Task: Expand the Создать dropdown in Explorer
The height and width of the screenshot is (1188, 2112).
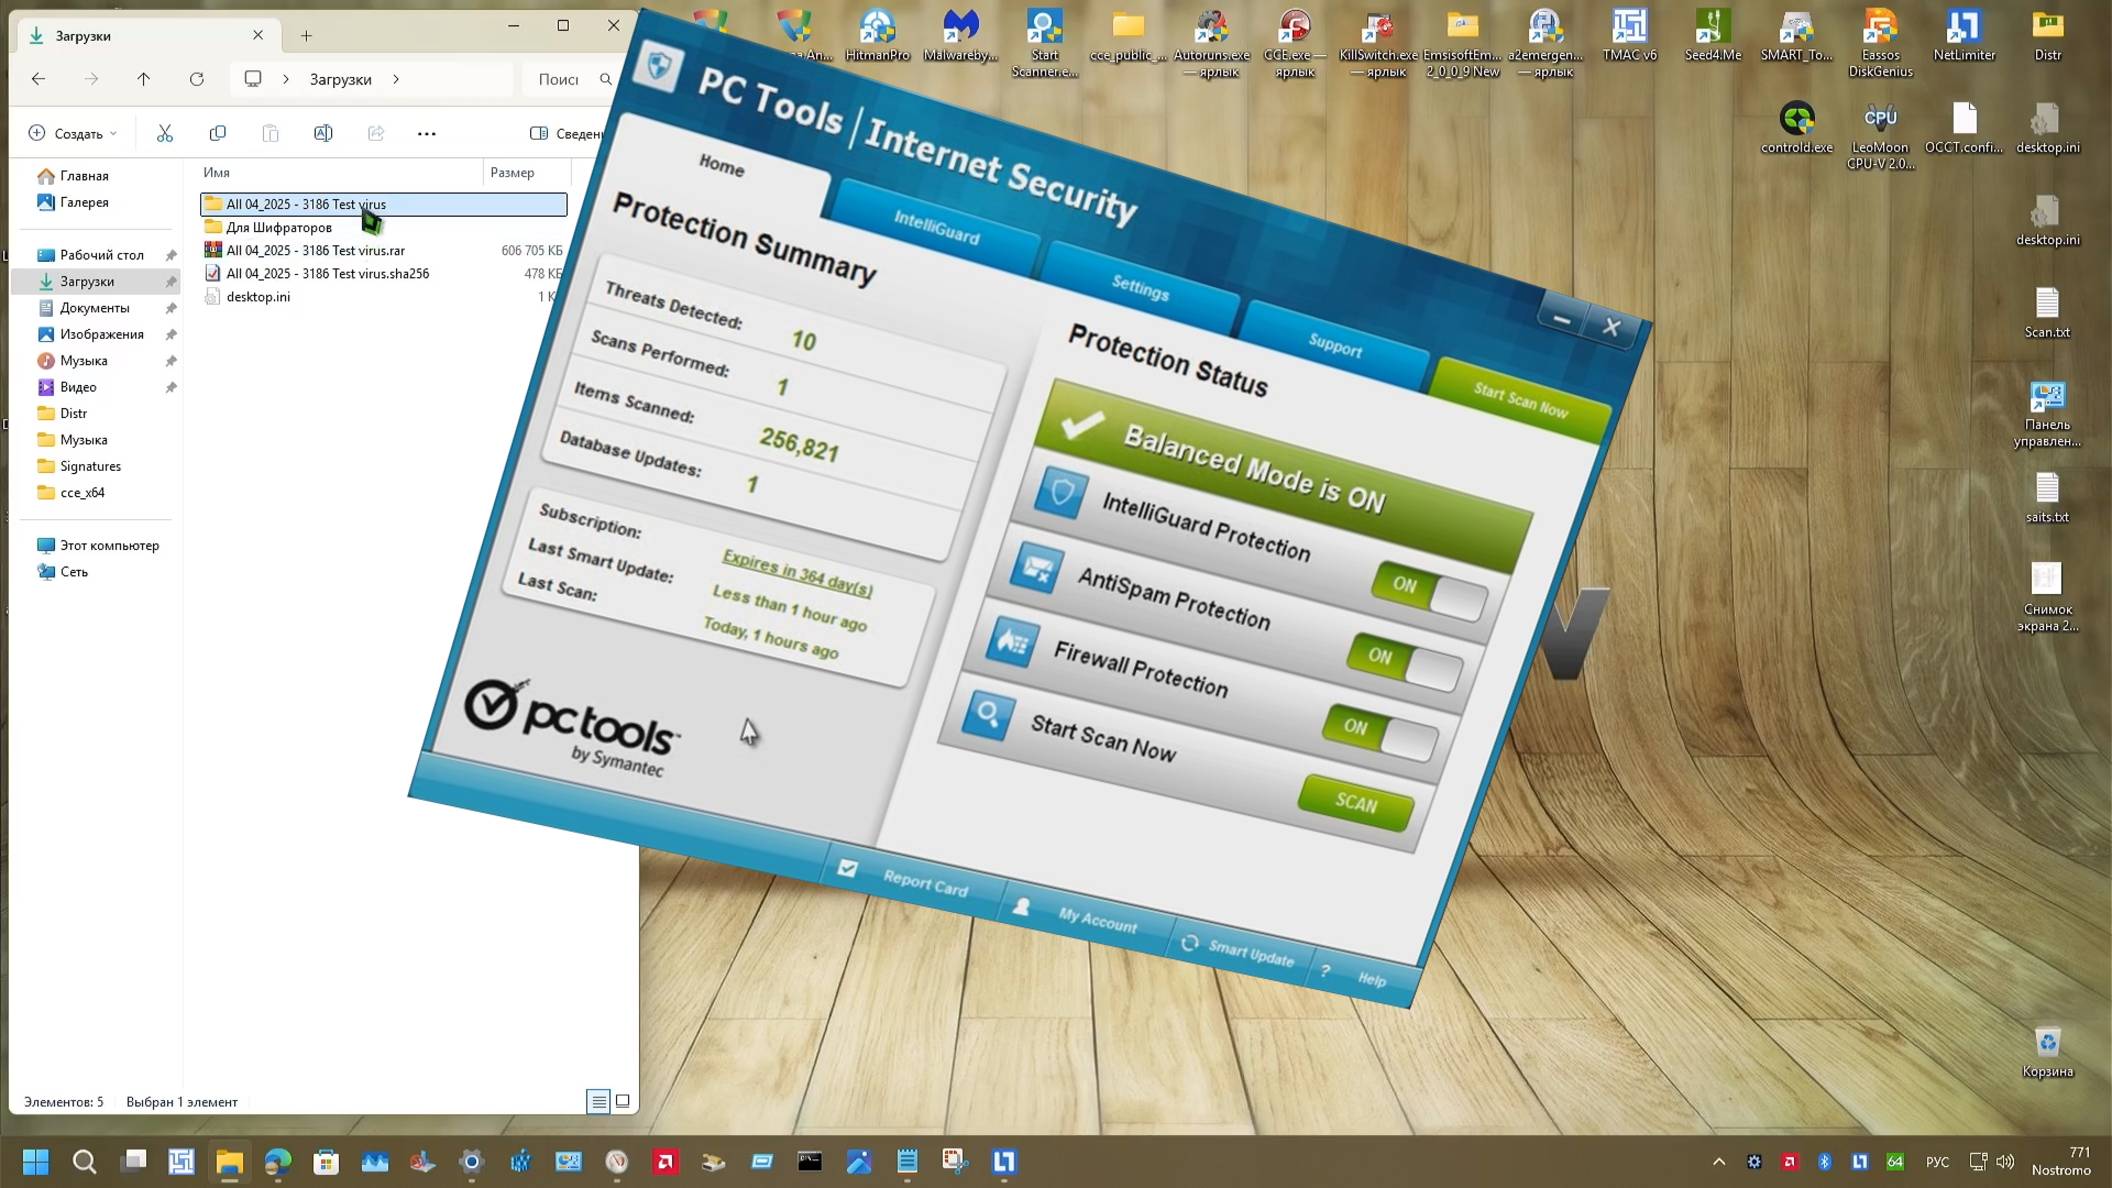Action: (73, 133)
